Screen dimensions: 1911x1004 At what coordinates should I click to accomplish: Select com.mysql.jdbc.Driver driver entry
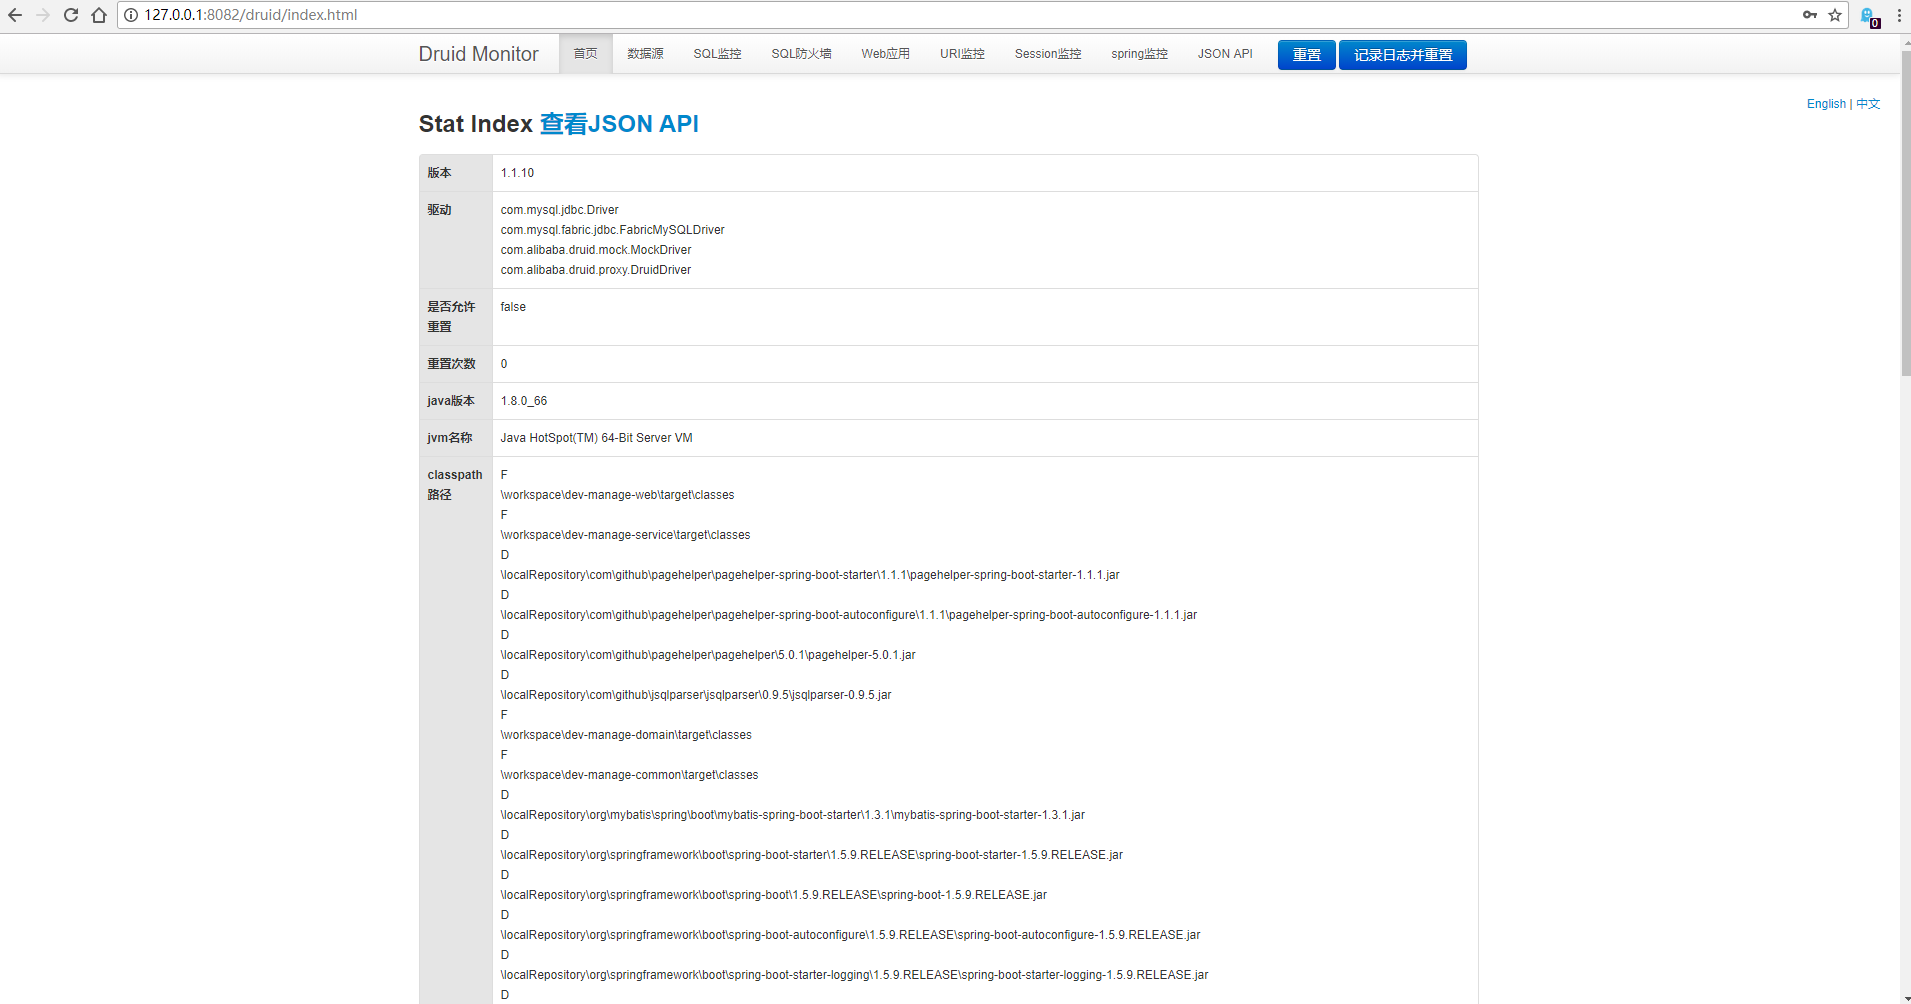(x=560, y=210)
